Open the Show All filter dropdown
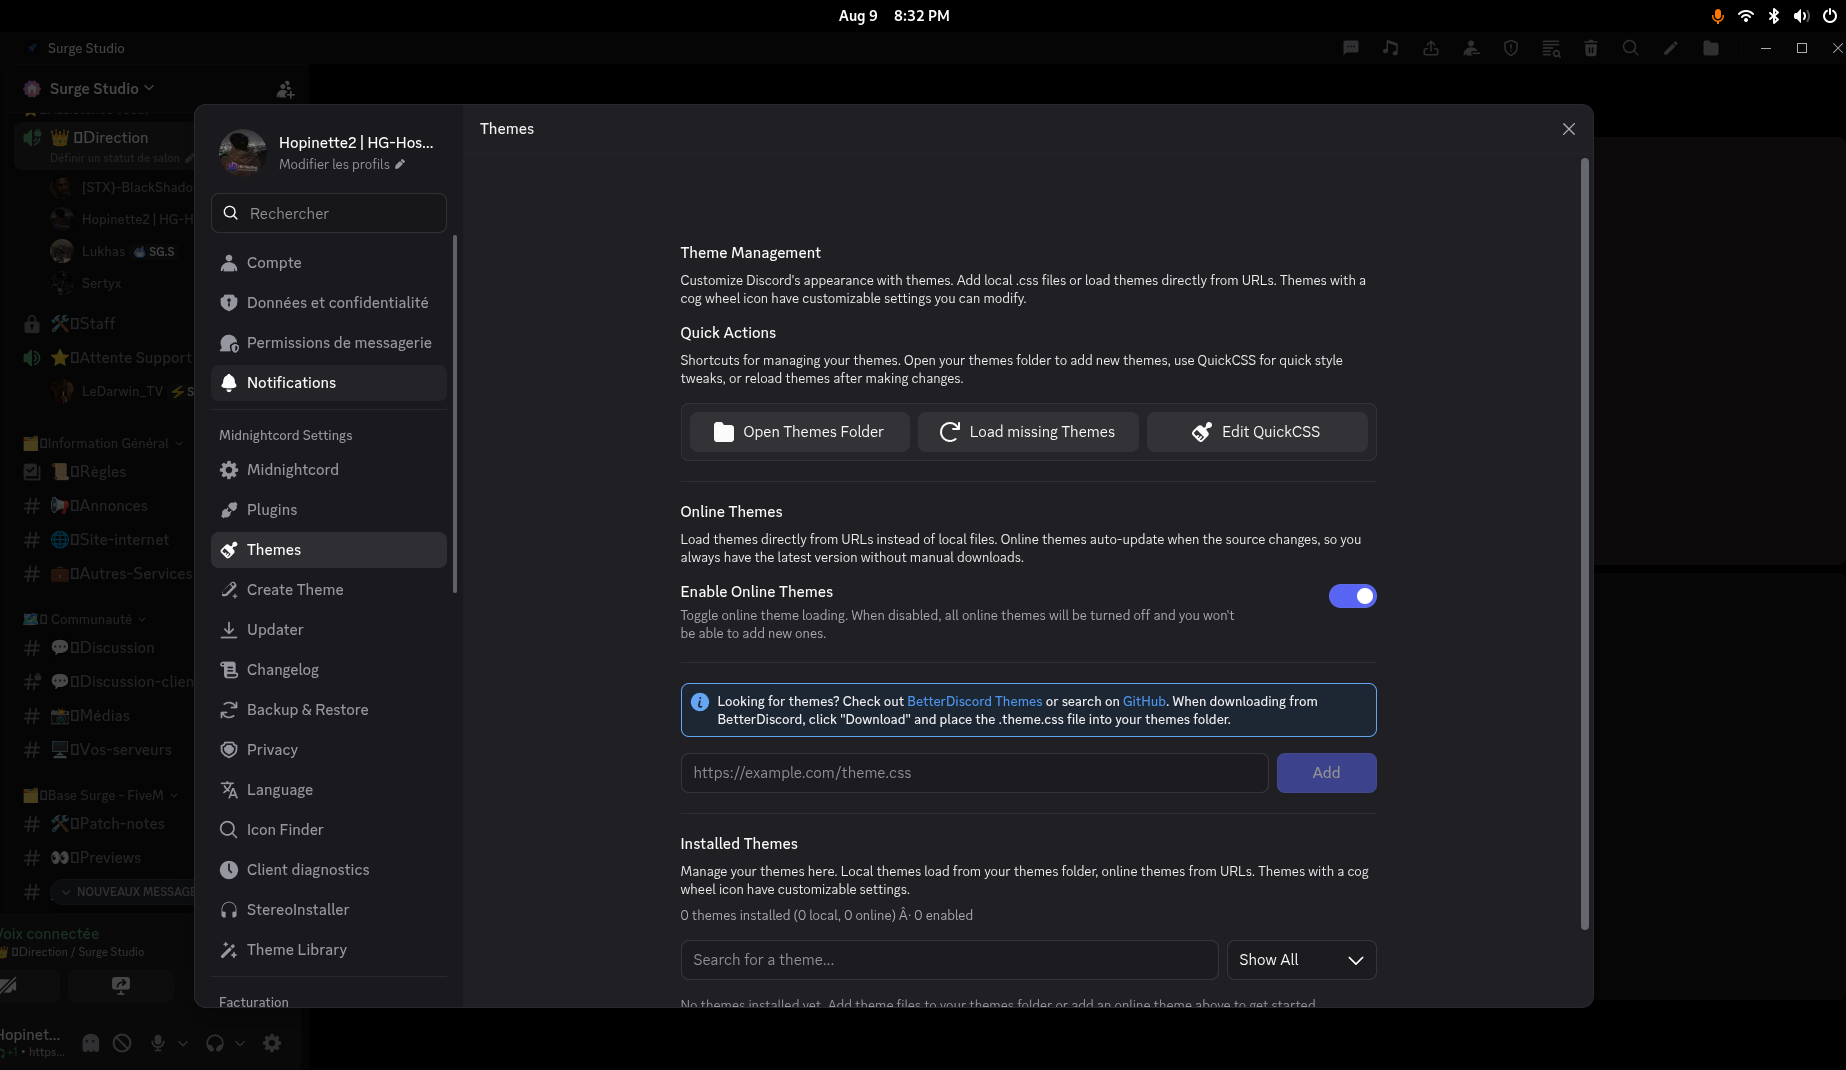 (x=1301, y=960)
